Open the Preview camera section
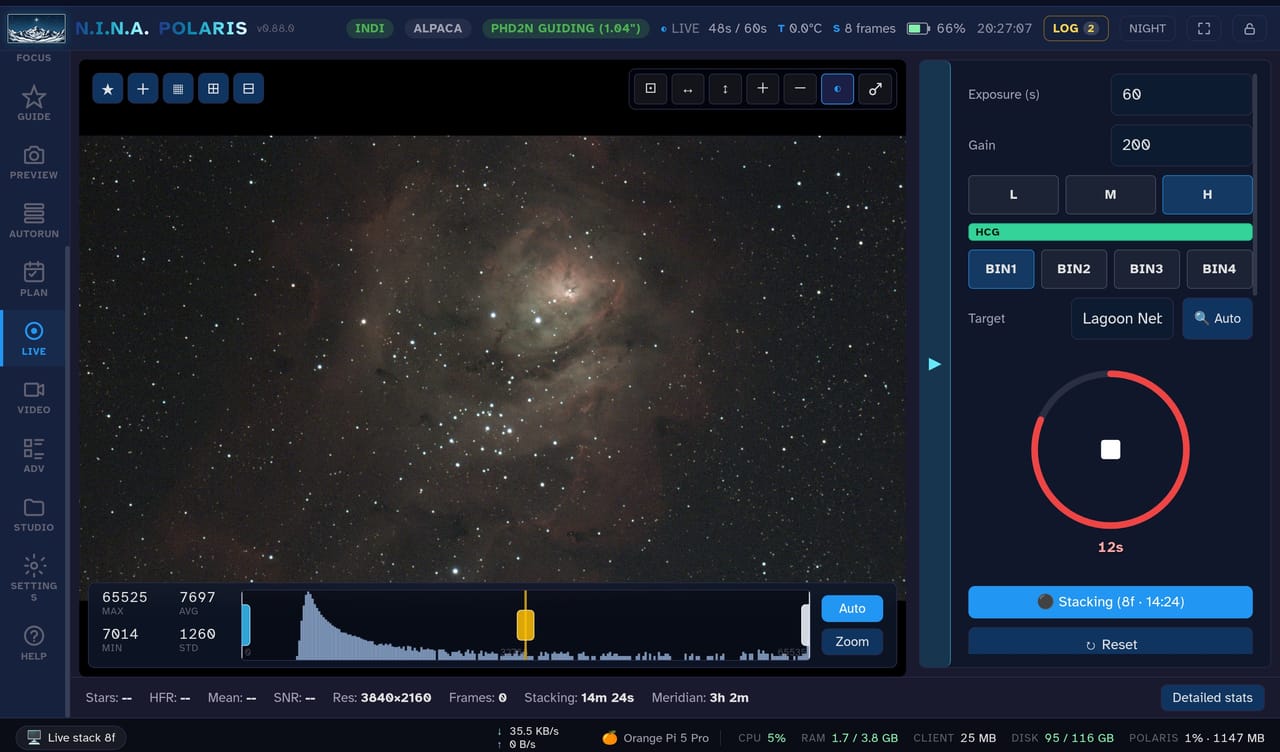1280x752 pixels. (34, 162)
